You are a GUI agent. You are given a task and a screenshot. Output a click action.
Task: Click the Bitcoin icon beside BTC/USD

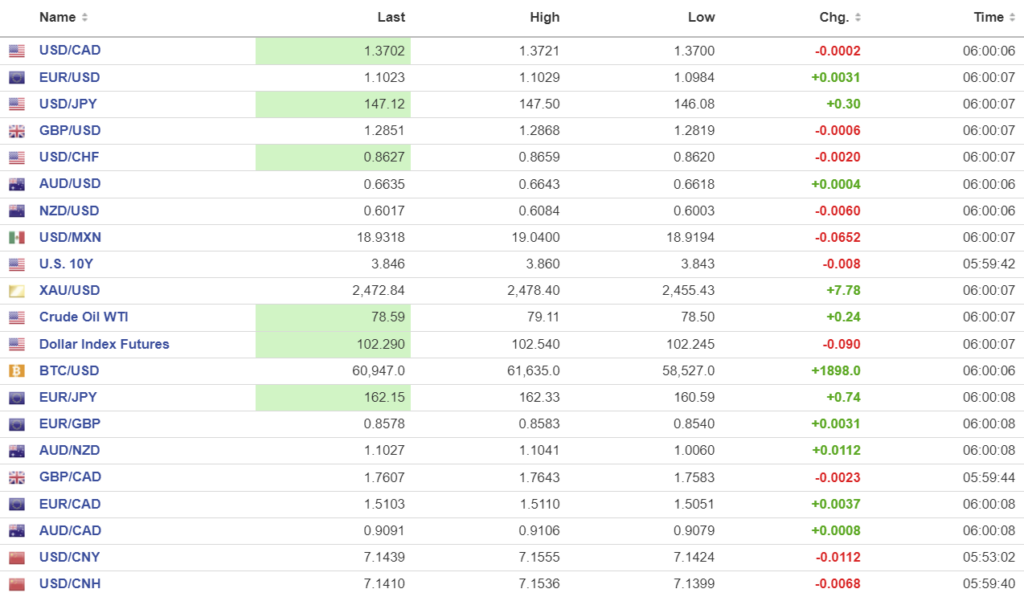pyautogui.click(x=16, y=371)
